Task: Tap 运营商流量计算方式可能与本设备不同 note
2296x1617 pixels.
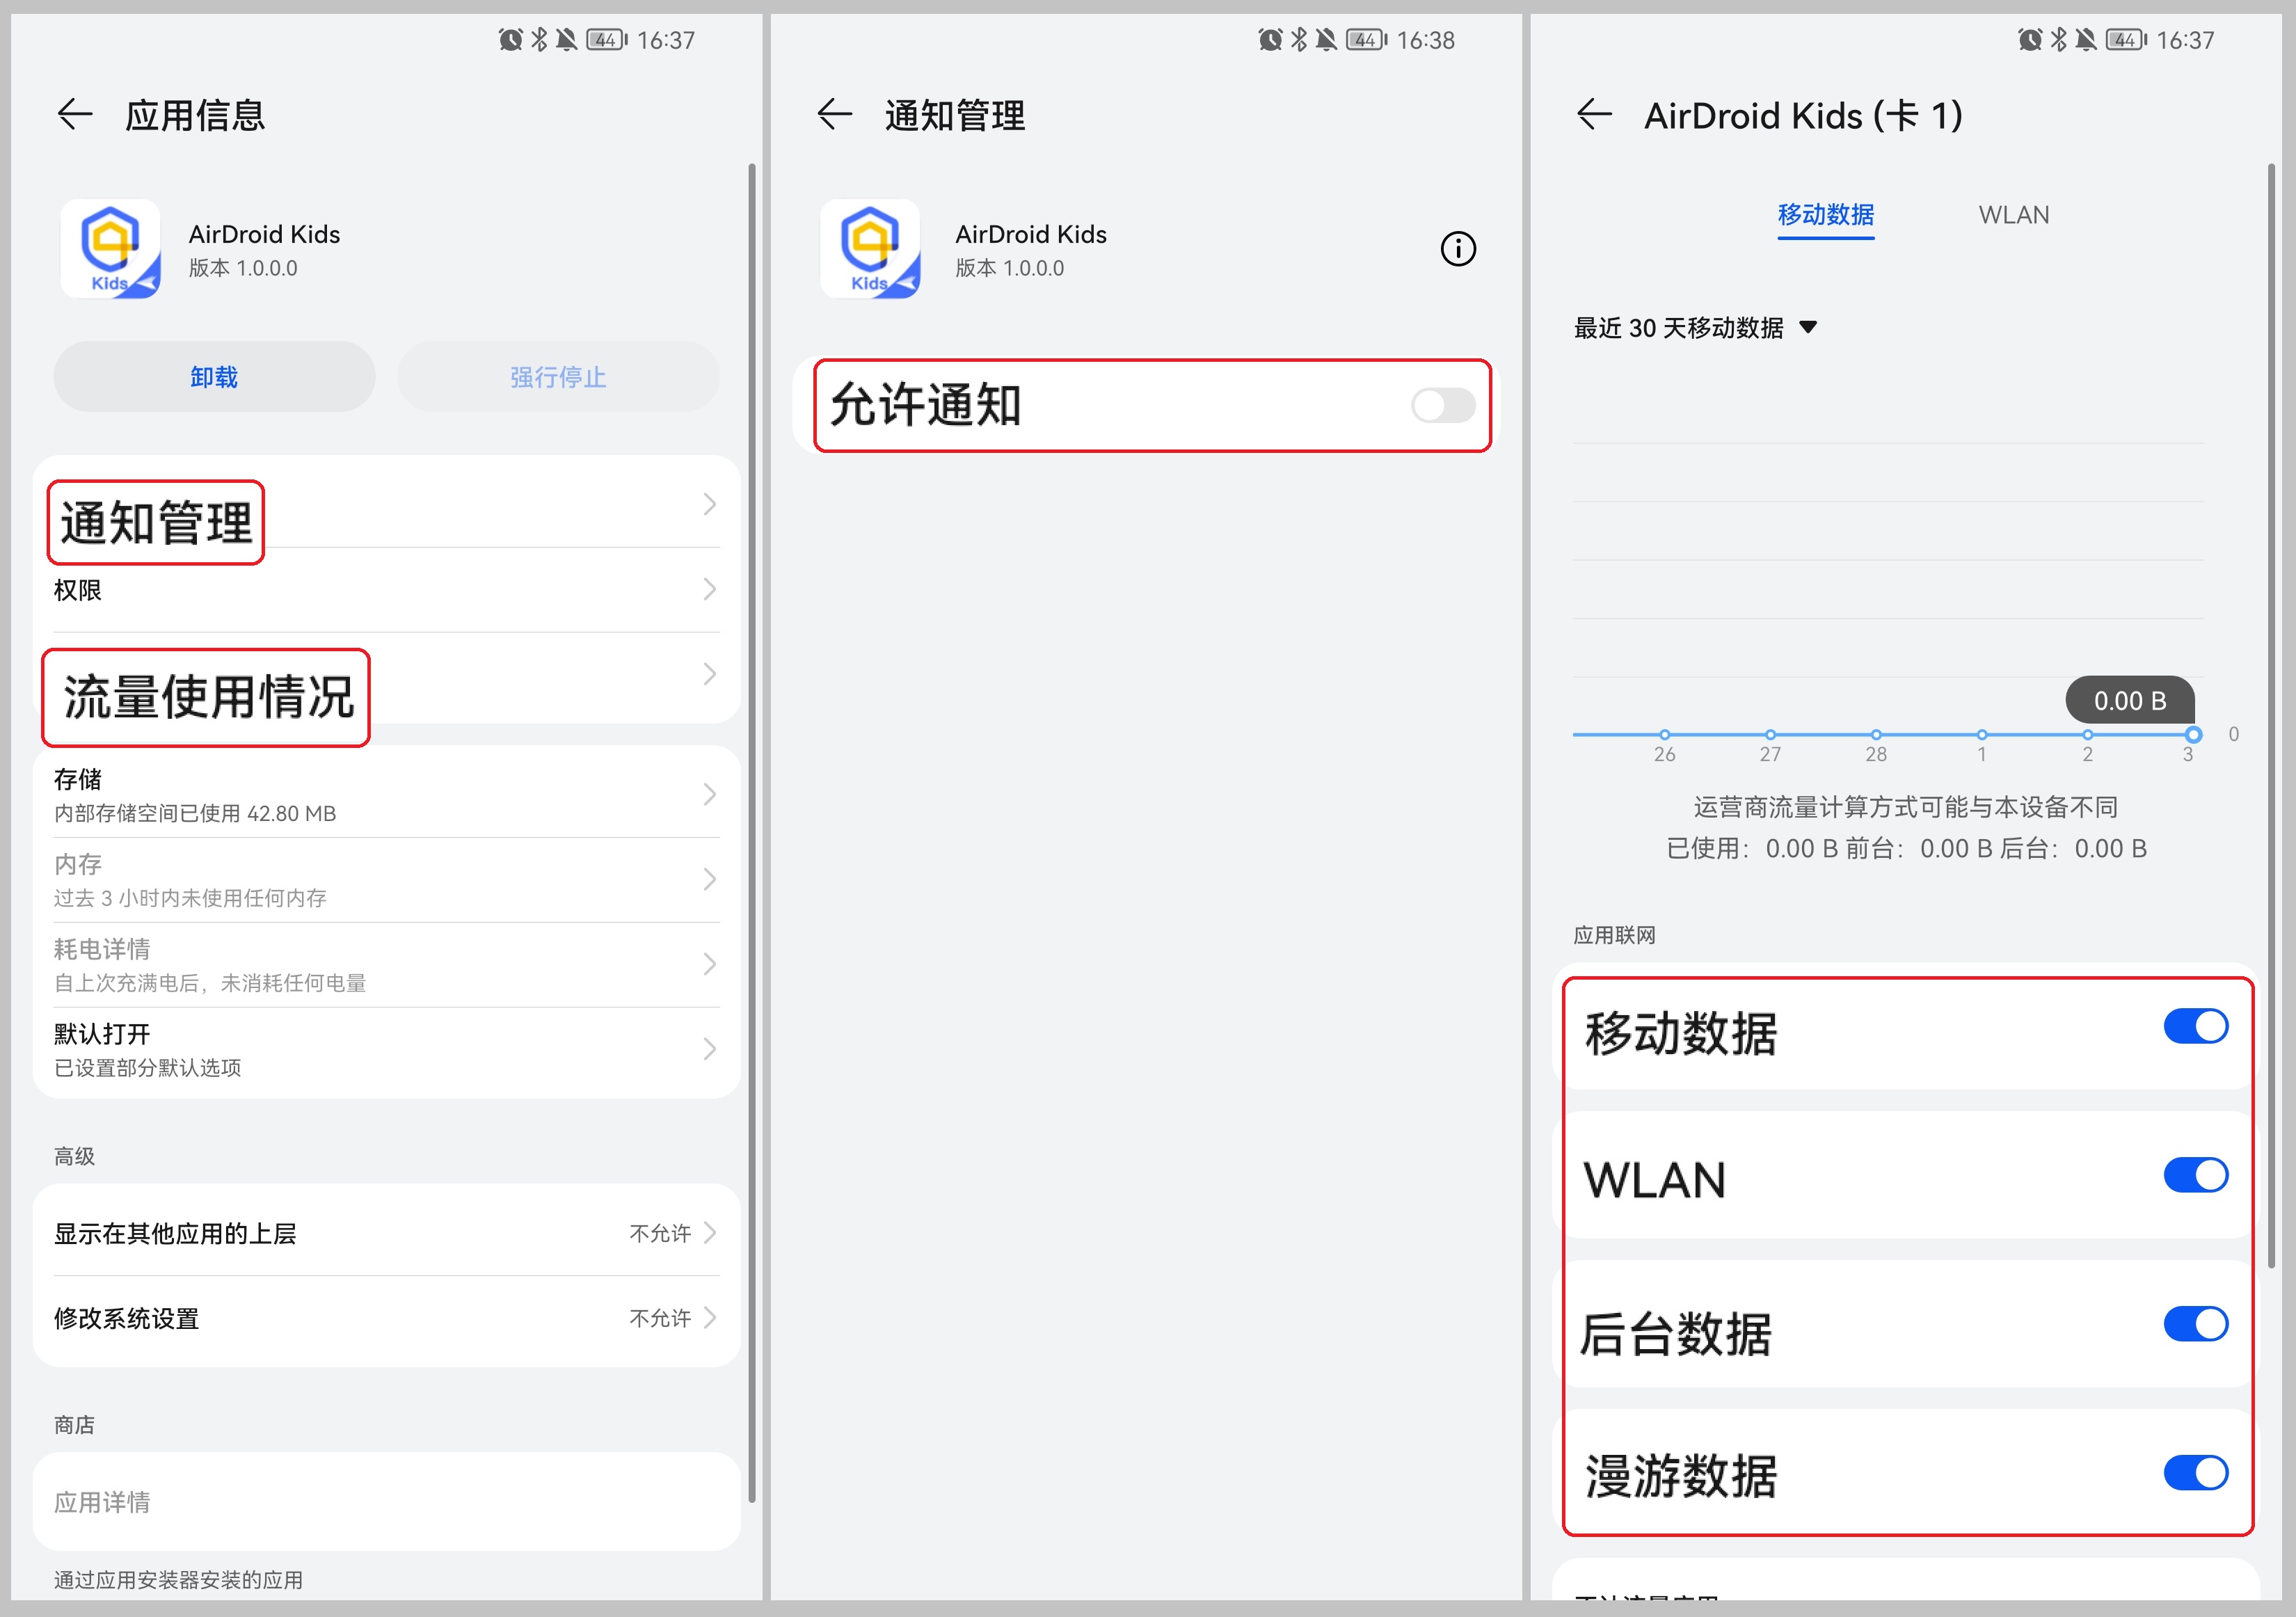Action: (1906, 807)
